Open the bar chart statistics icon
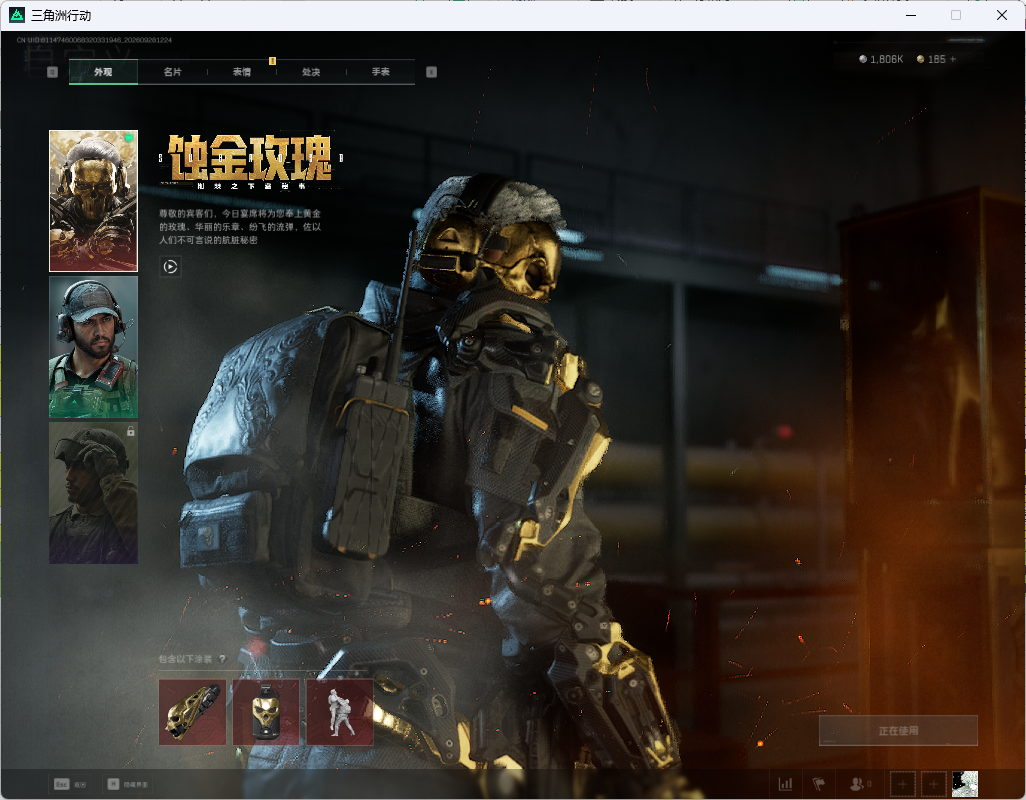Viewport: 1026px width, 800px height. [x=785, y=784]
